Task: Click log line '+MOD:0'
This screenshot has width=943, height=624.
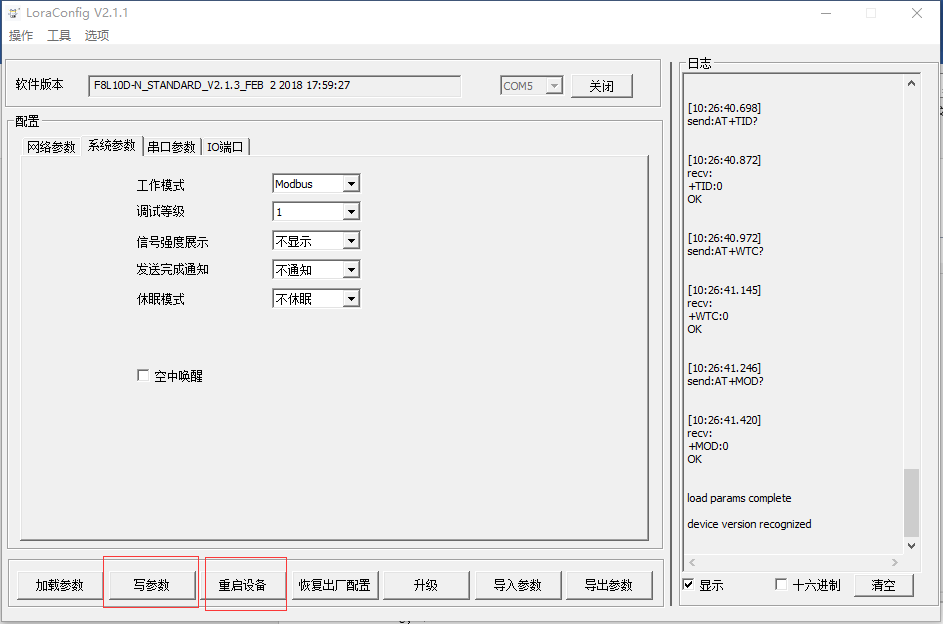Action: (x=708, y=446)
